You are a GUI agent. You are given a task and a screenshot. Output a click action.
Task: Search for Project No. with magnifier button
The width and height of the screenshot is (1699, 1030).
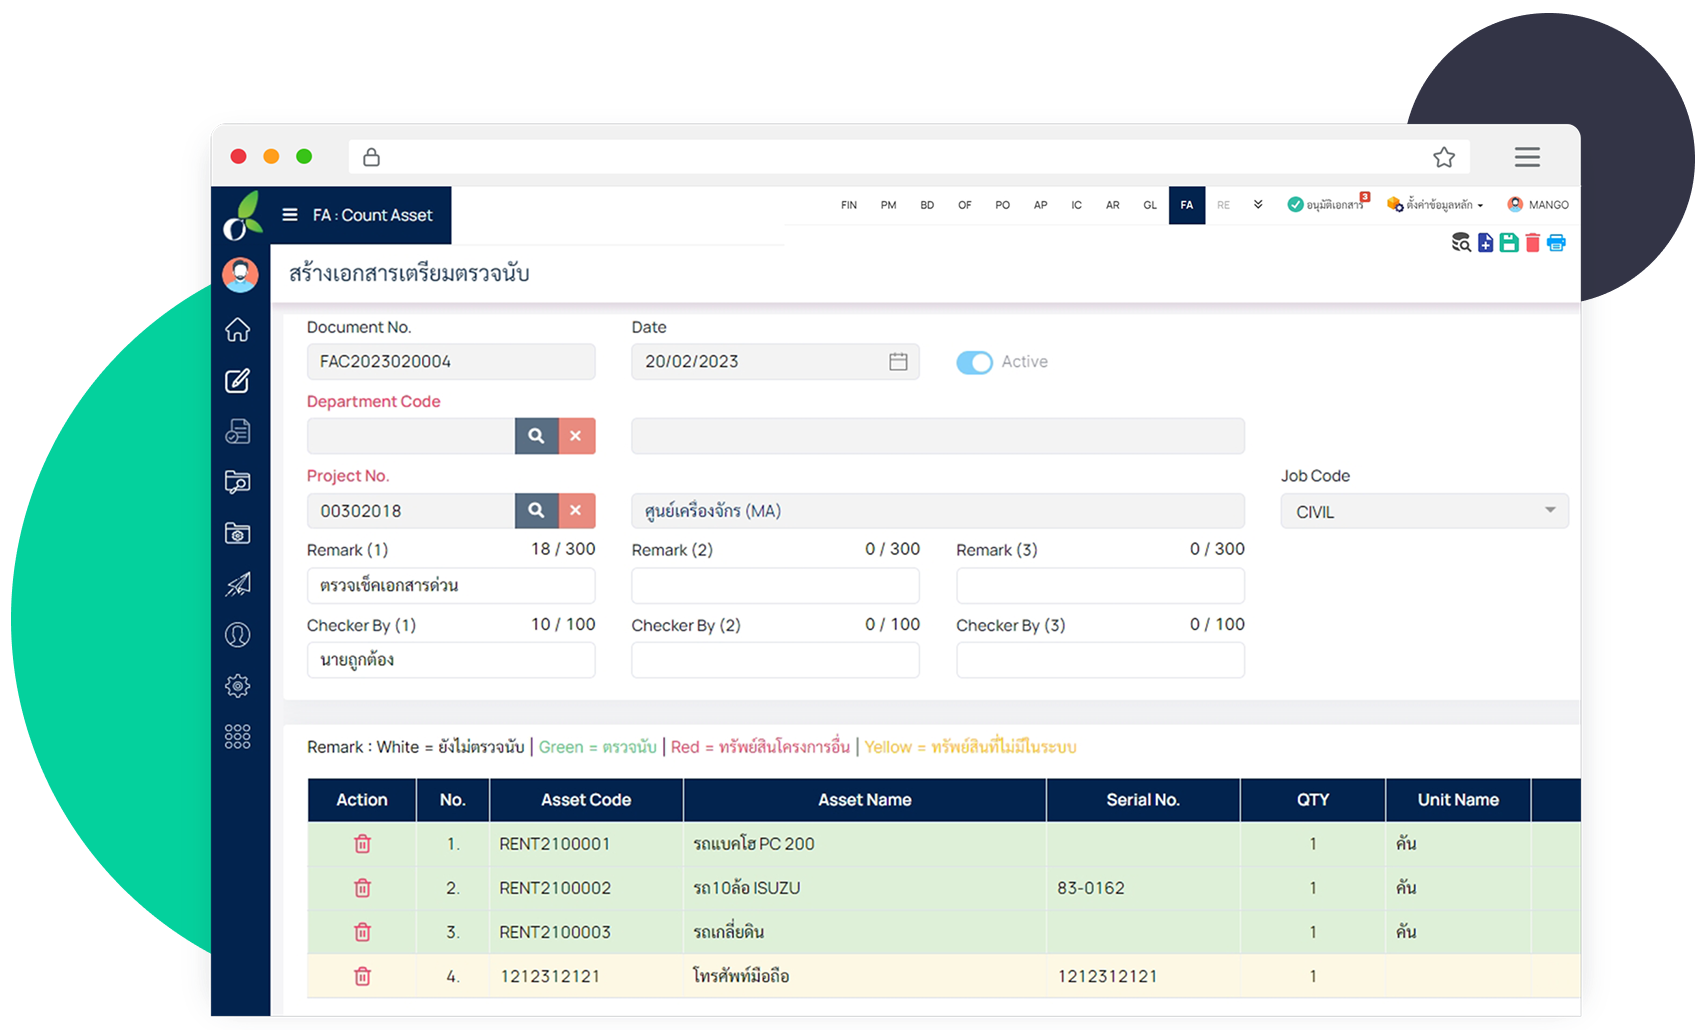[537, 511]
